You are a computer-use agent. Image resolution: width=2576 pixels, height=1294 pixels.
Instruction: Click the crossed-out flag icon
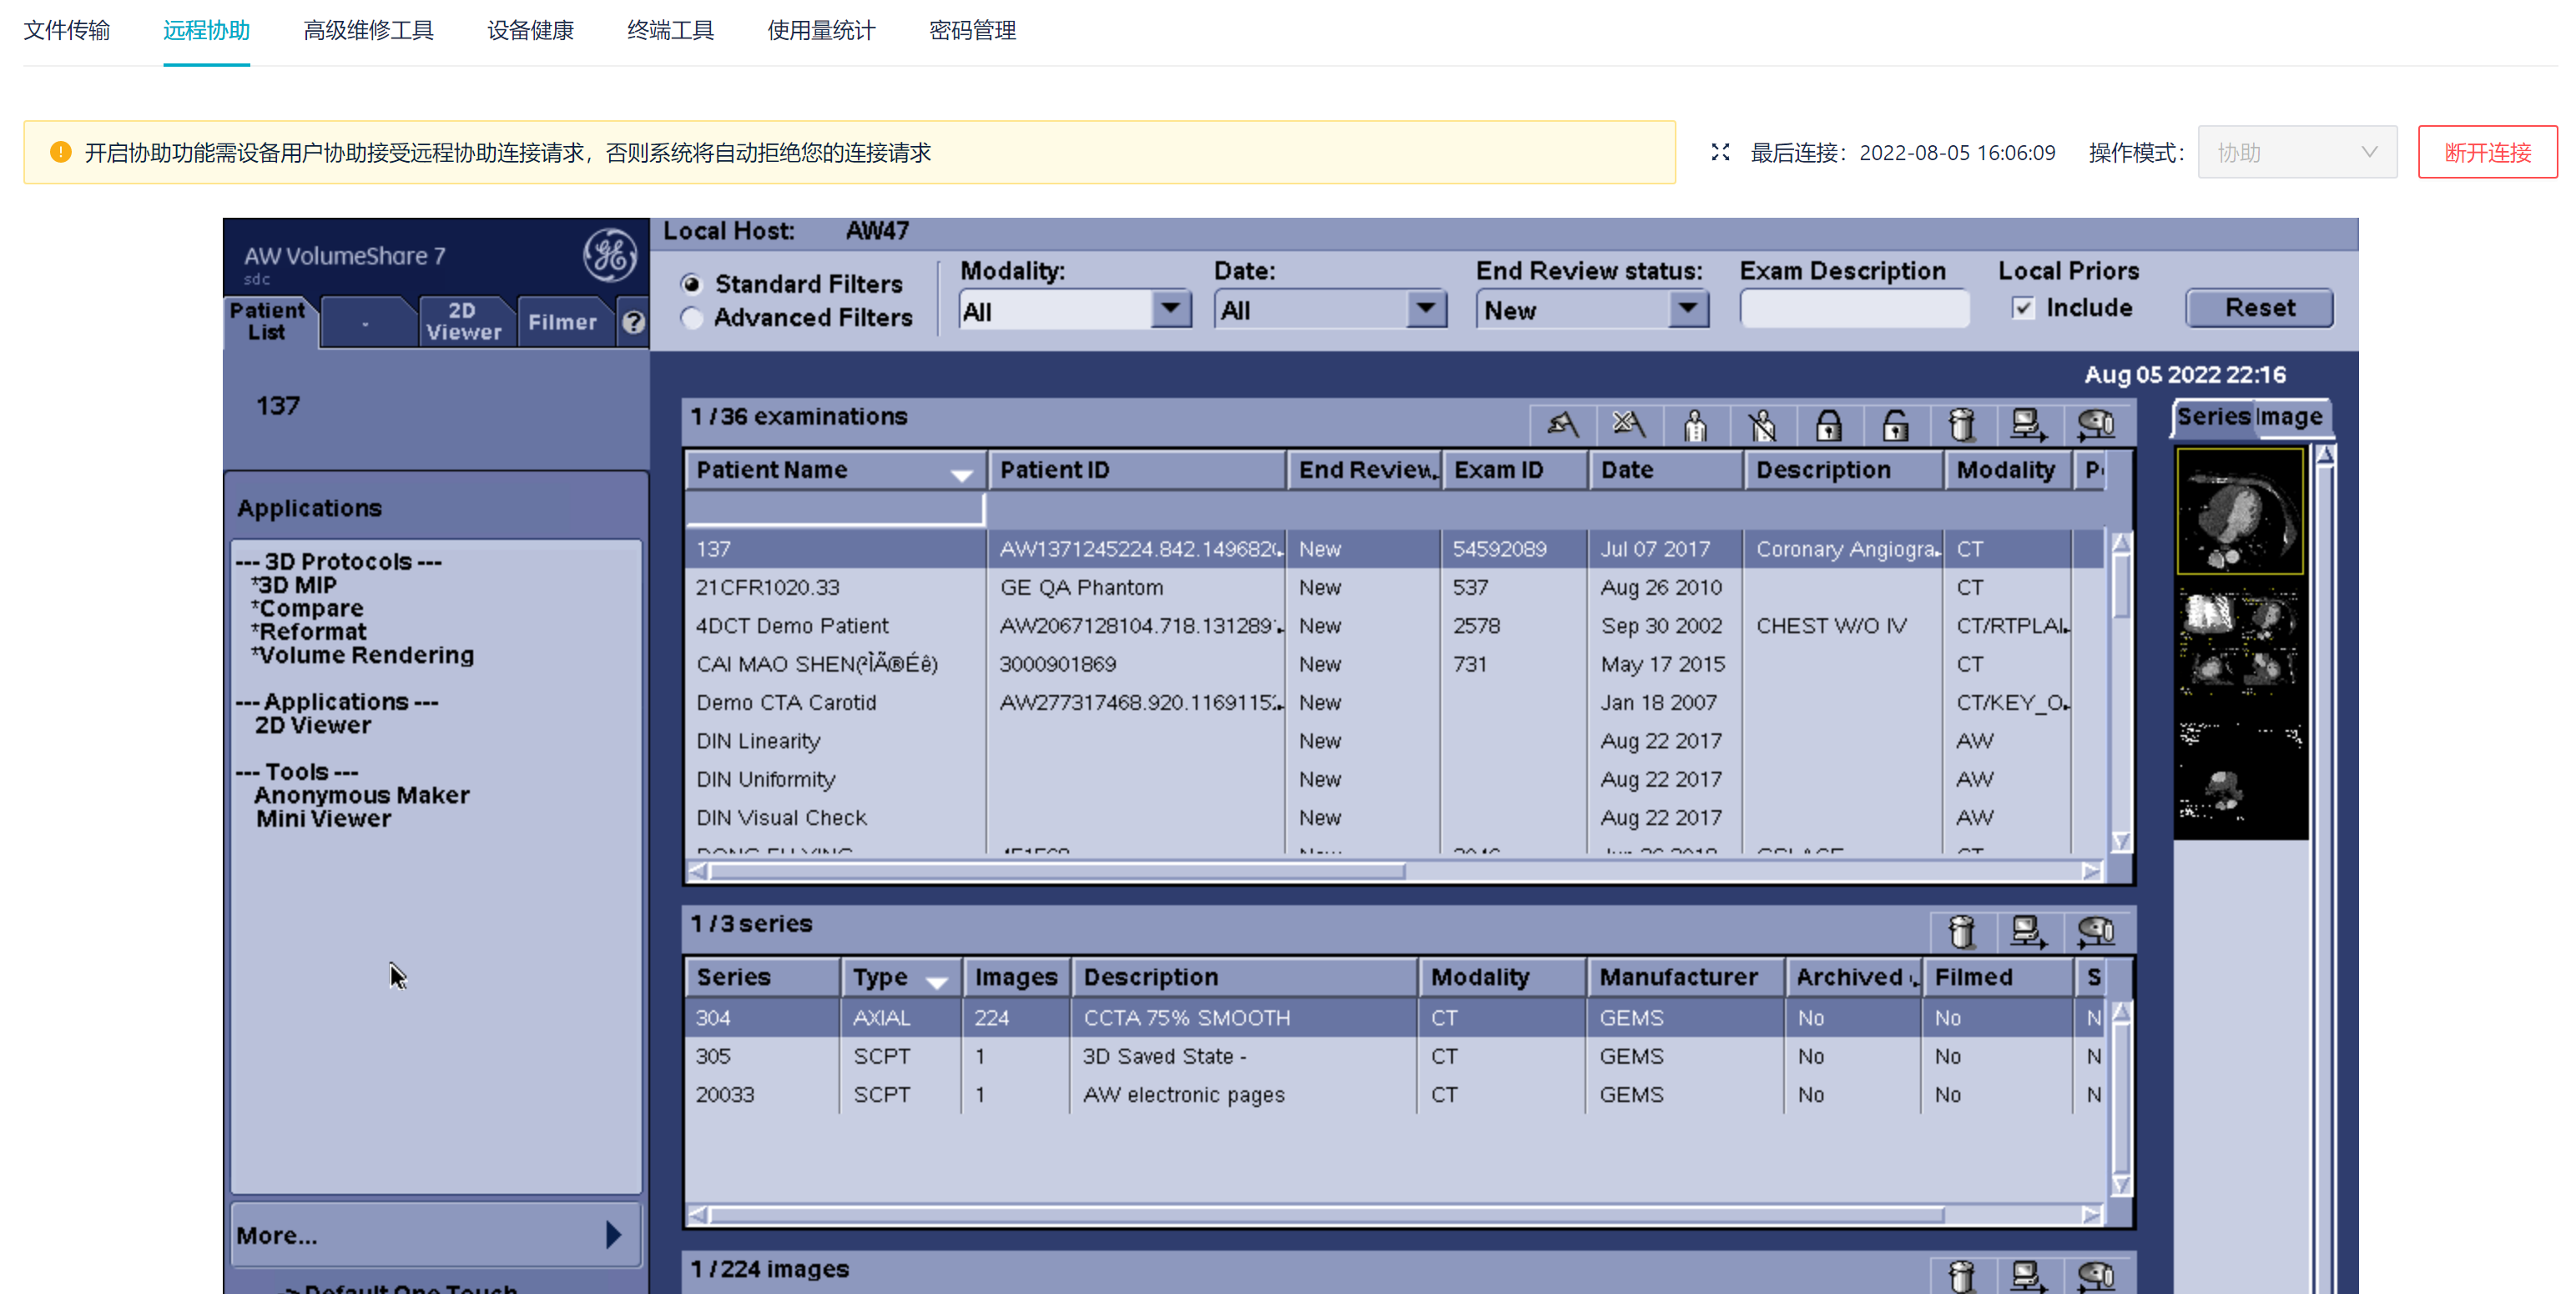click(x=1628, y=425)
